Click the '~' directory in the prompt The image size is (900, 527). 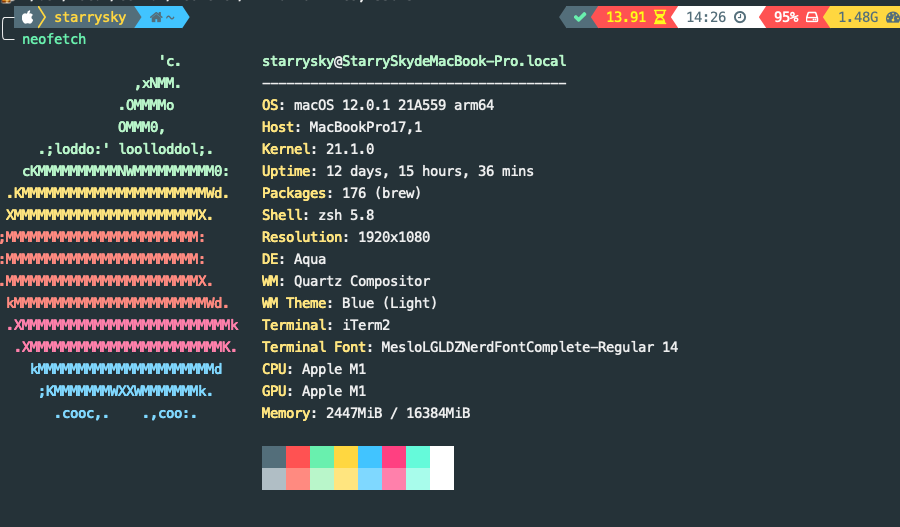[x=170, y=18]
